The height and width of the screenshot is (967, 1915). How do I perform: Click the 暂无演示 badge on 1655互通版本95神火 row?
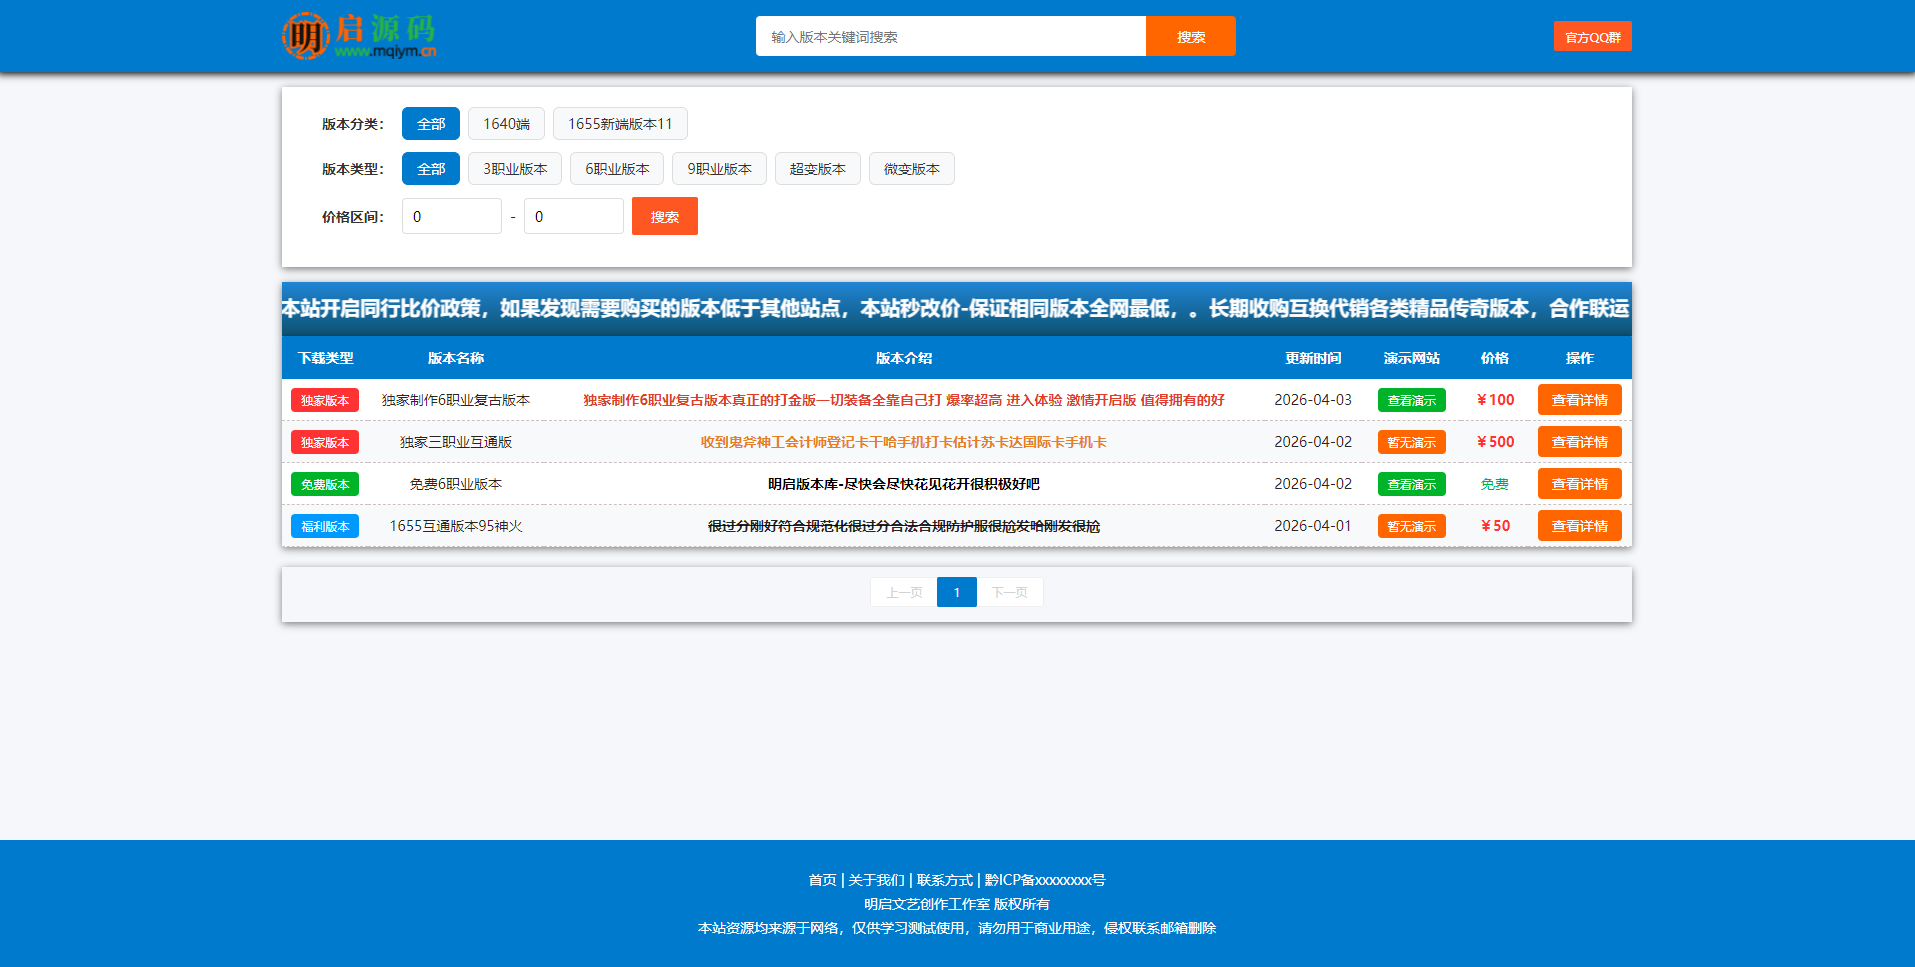1411,525
